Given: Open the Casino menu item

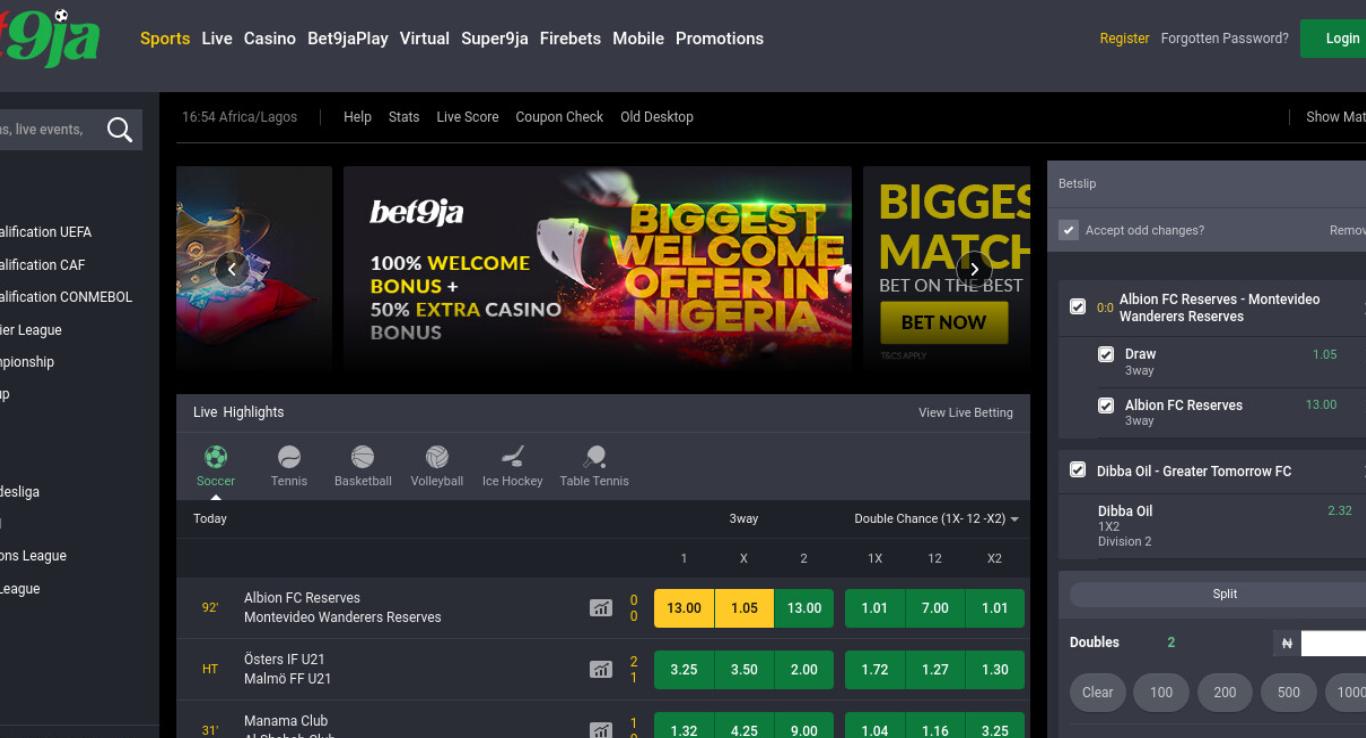Looking at the screenshot, I should coord(270,38).
